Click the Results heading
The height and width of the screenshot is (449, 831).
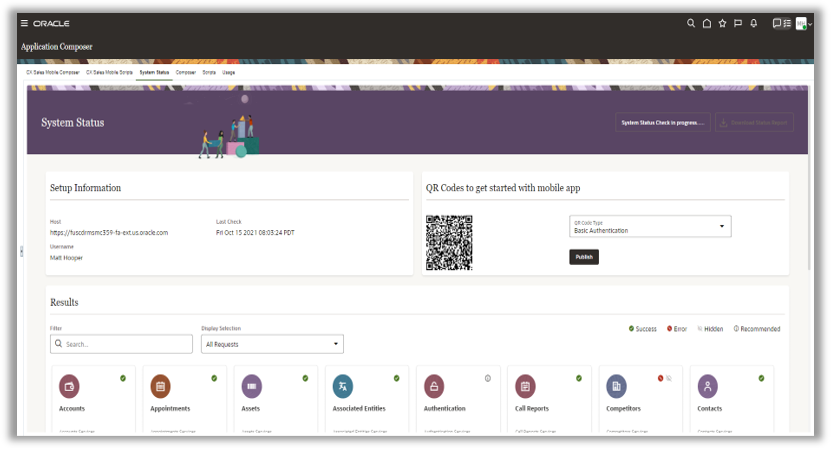[64, 302]
